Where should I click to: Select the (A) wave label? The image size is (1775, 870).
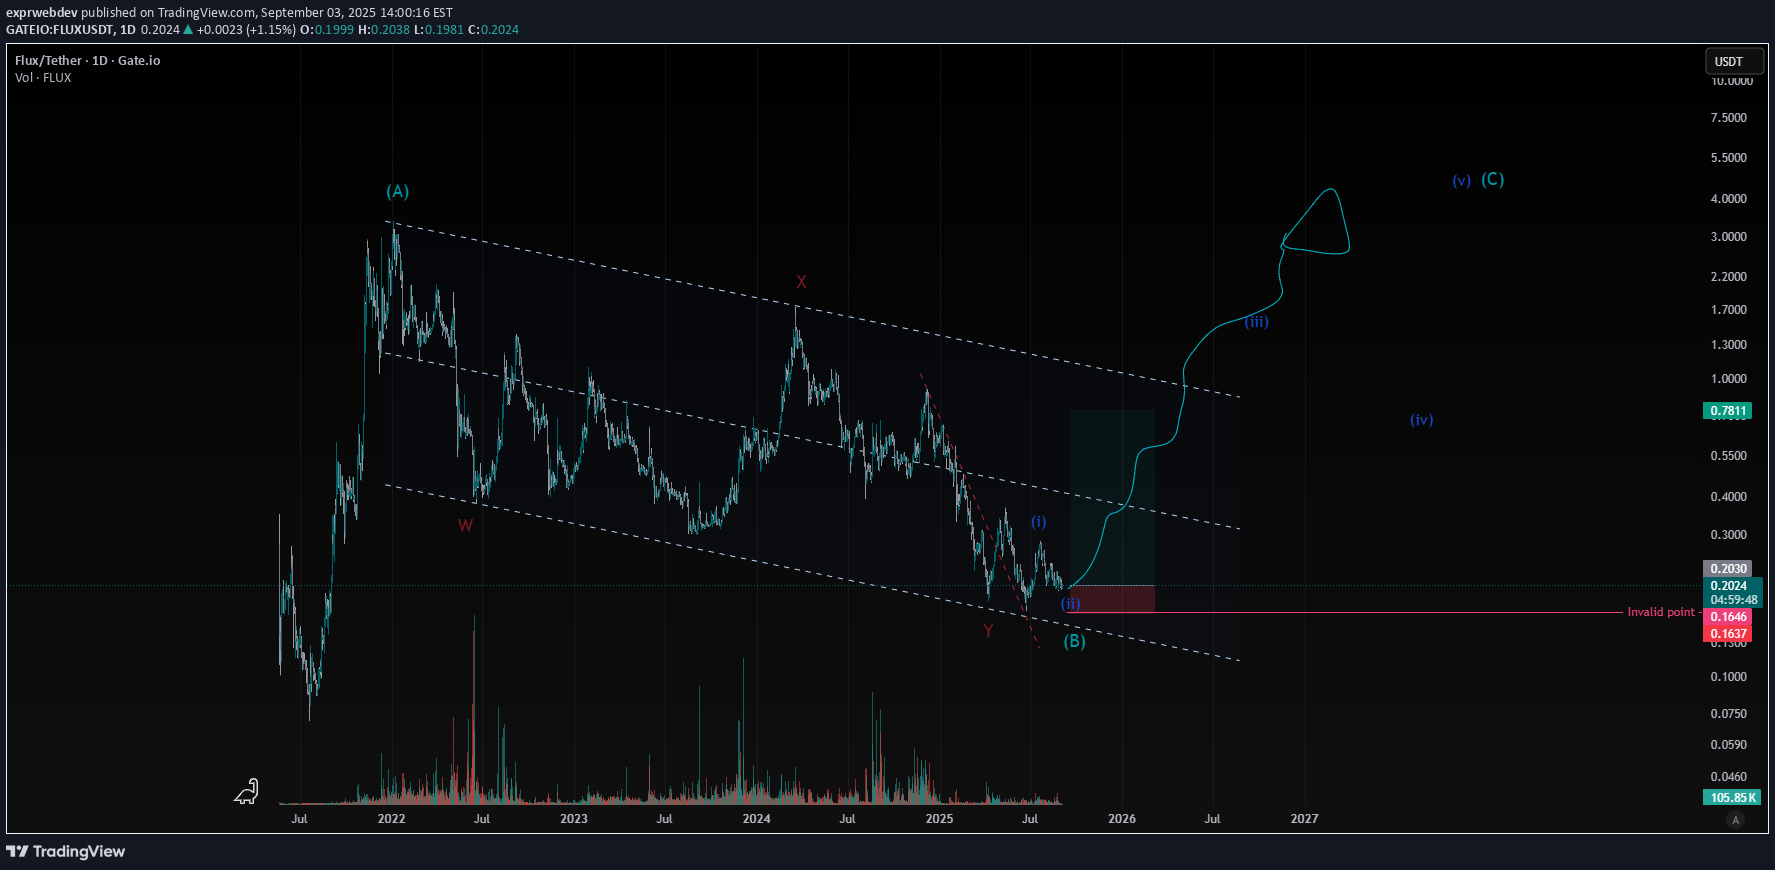pos(398,191)
